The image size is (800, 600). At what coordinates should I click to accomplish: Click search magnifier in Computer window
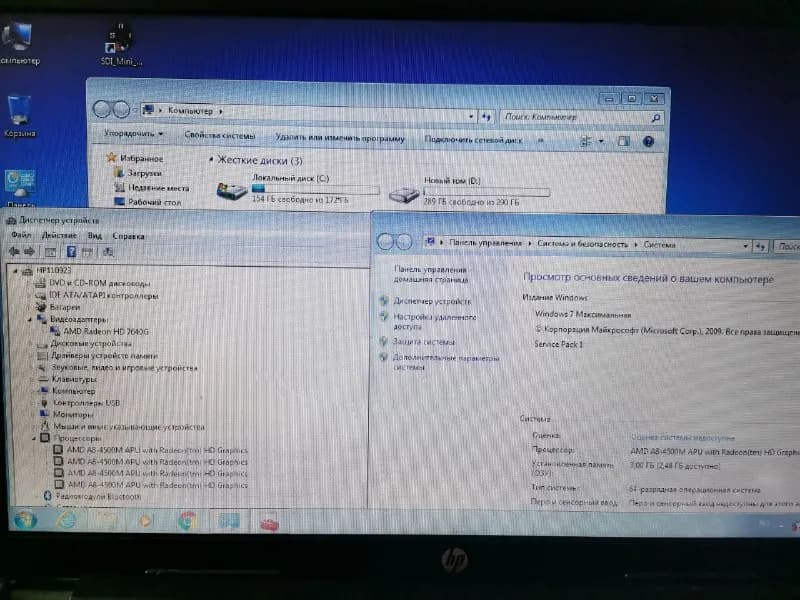(x=656, y=118)
